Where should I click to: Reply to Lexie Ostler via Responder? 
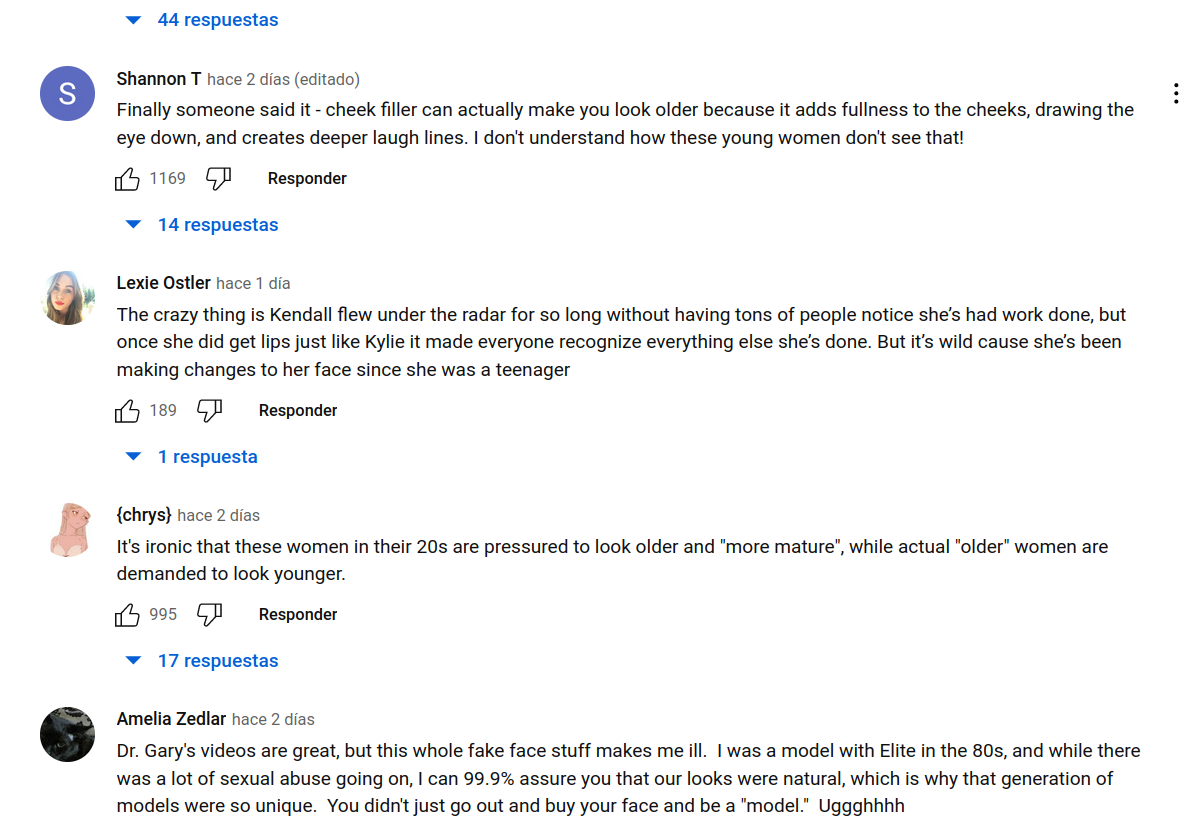coord(298,411)
